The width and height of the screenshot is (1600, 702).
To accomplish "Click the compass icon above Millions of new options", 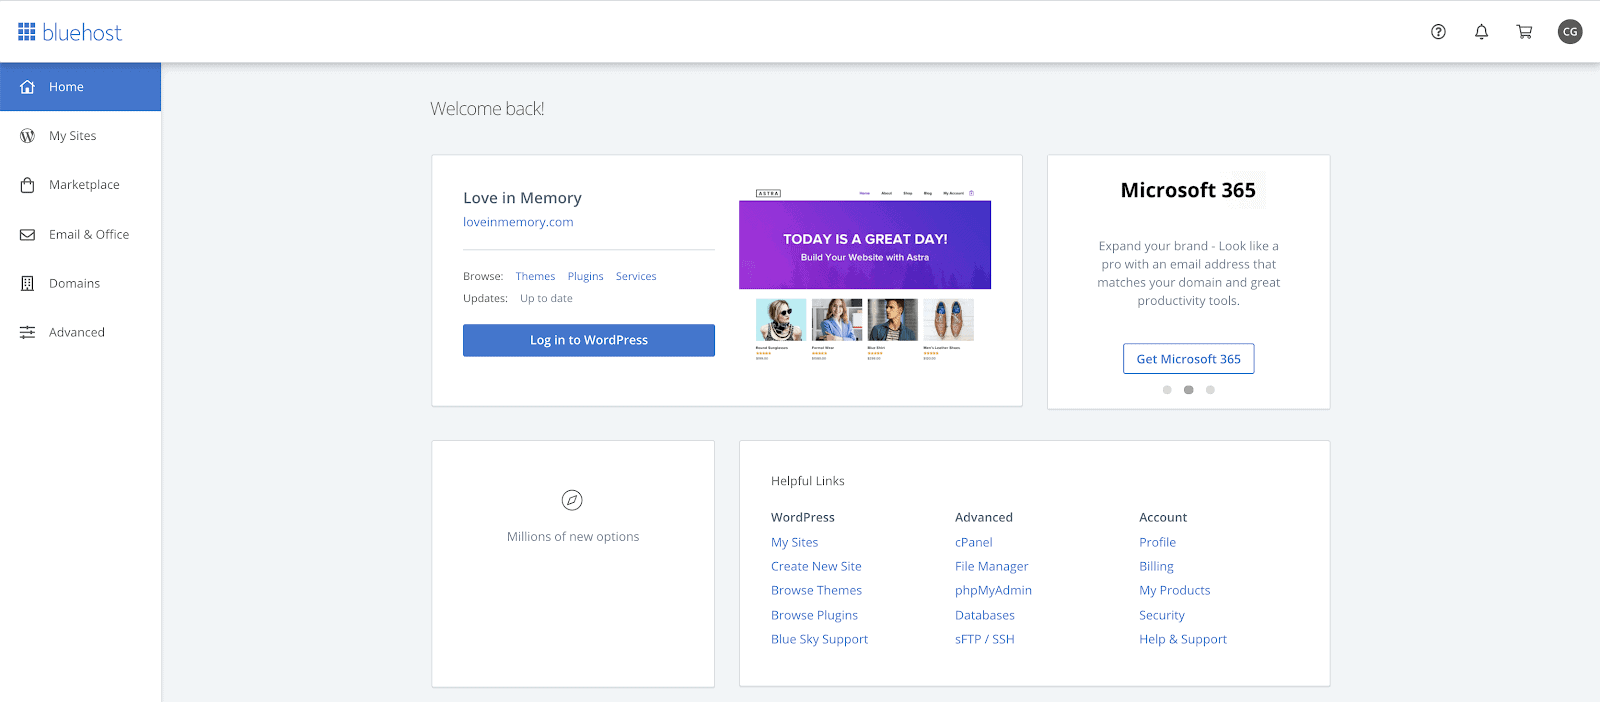I will tap(572, 500).
